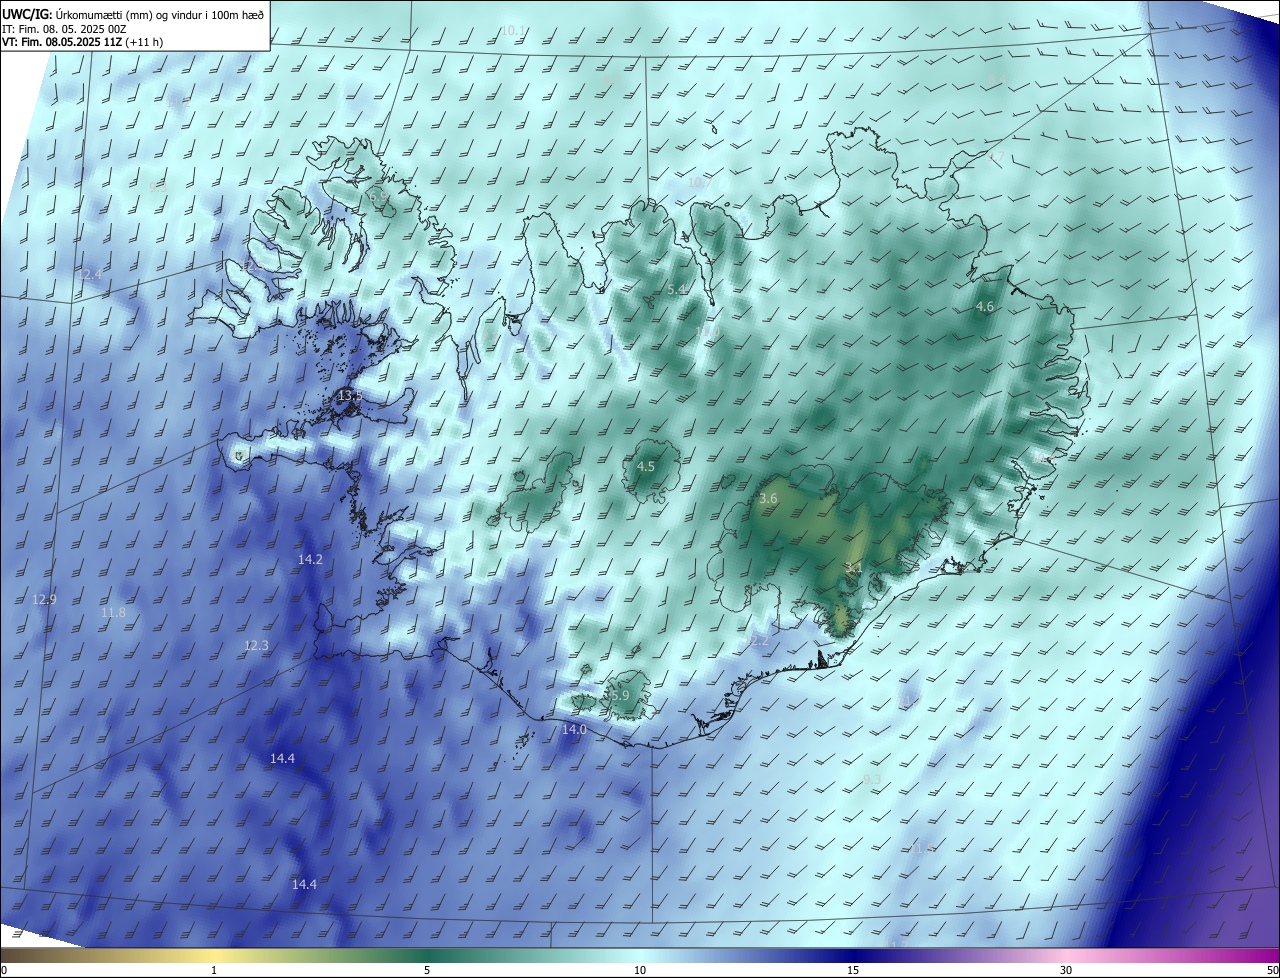Click the 12.3 value label
This screenshot has height=978, width=1280.
coord(257,646)
